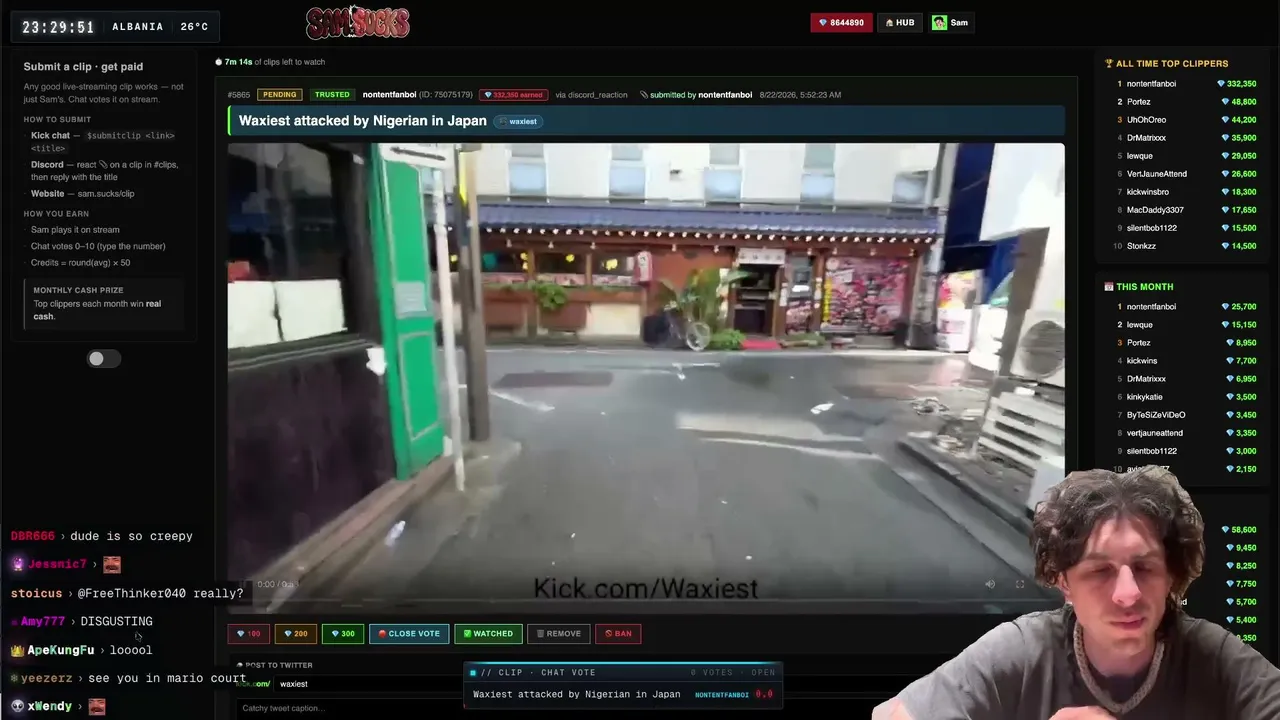Select Stonkzz in the leaderboard

(1141, 246)
